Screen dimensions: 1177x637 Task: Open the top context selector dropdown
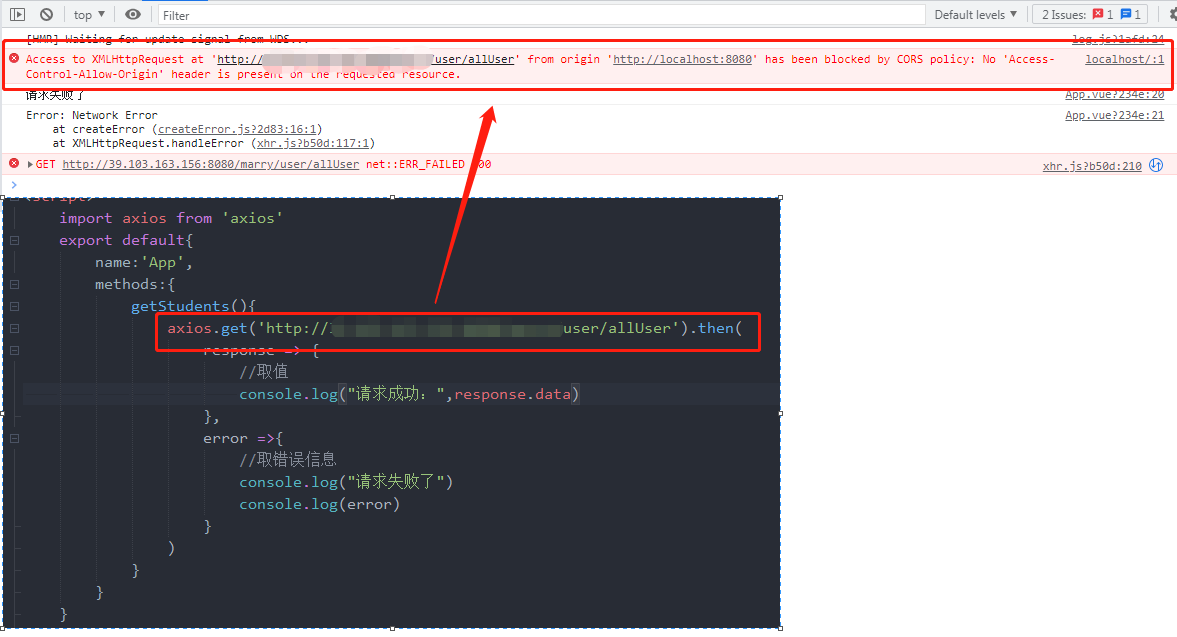pyautogui.click(x=89, y=14)
